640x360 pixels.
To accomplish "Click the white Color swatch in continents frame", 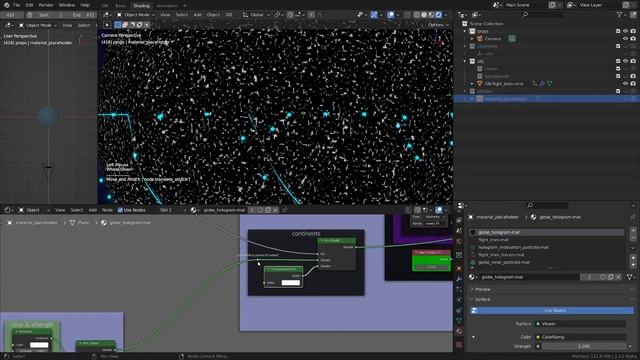I will [x=291, y=282].
